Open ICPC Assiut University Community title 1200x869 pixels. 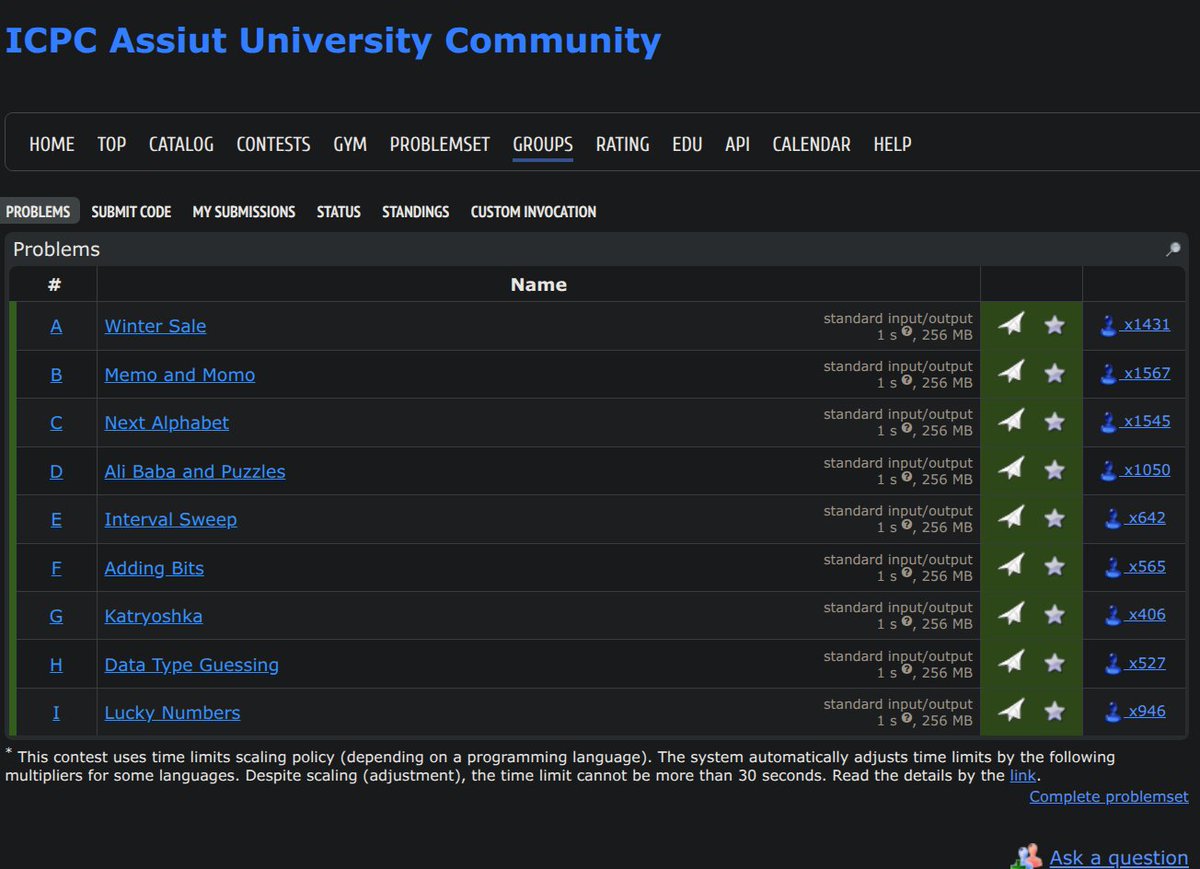click(x=333, y=41)
